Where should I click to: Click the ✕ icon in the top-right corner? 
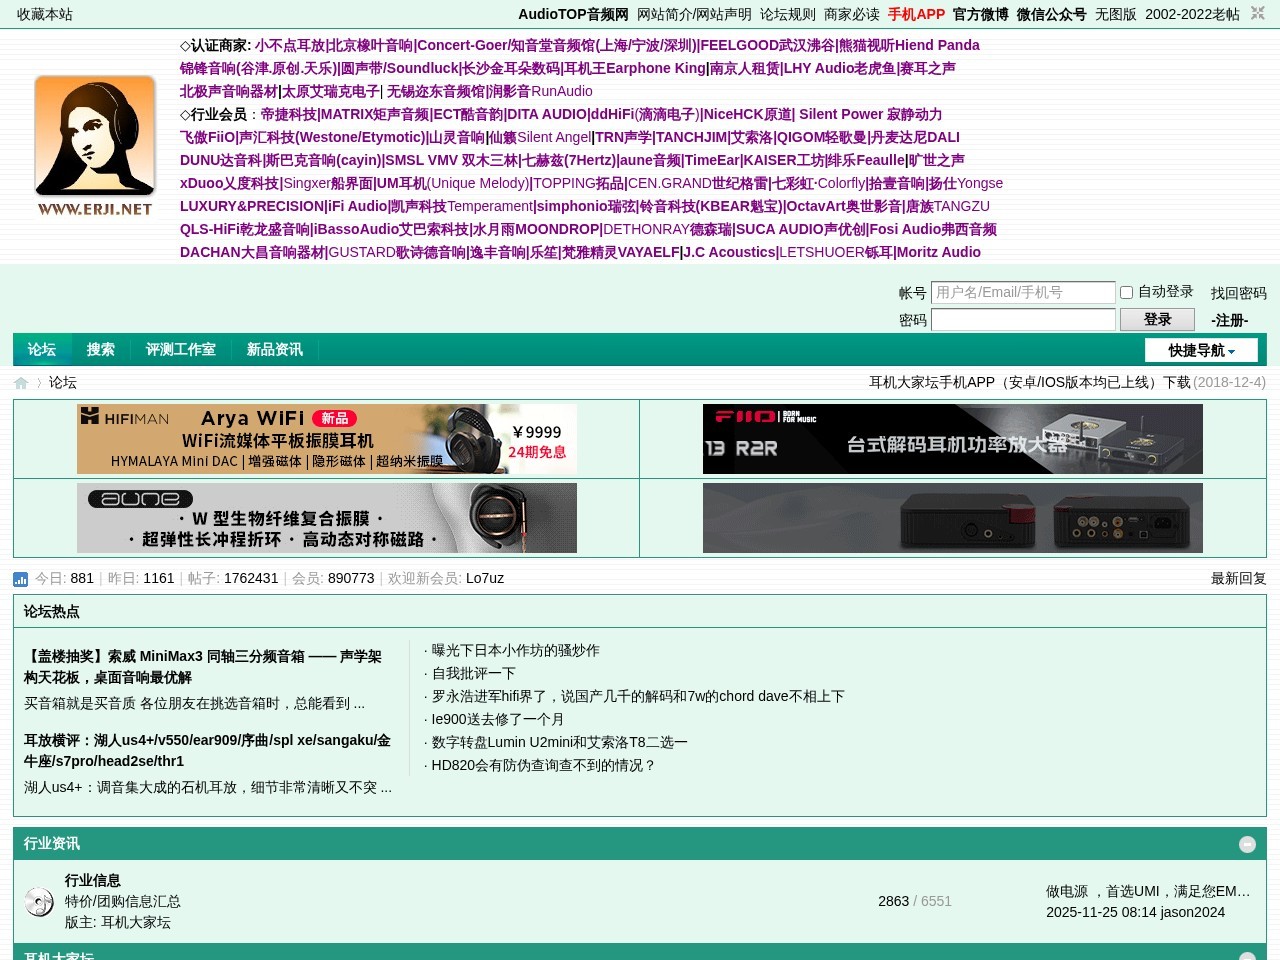click(1257, 14)
